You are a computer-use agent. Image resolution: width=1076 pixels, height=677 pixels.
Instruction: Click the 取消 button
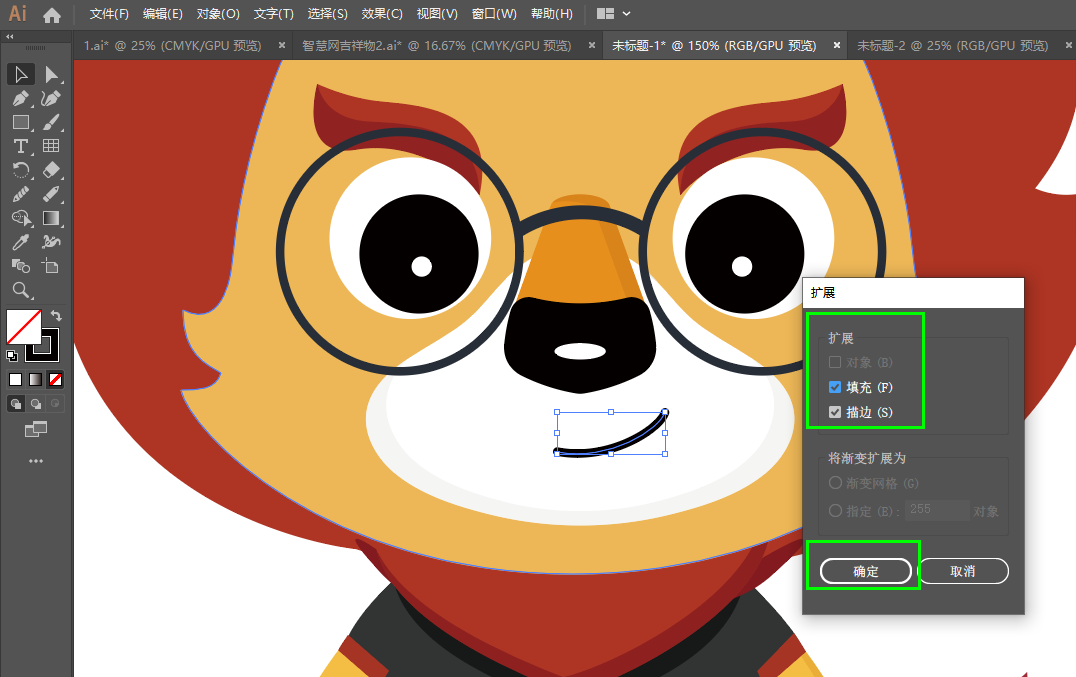pyautogui.click(x=963, y=571)
